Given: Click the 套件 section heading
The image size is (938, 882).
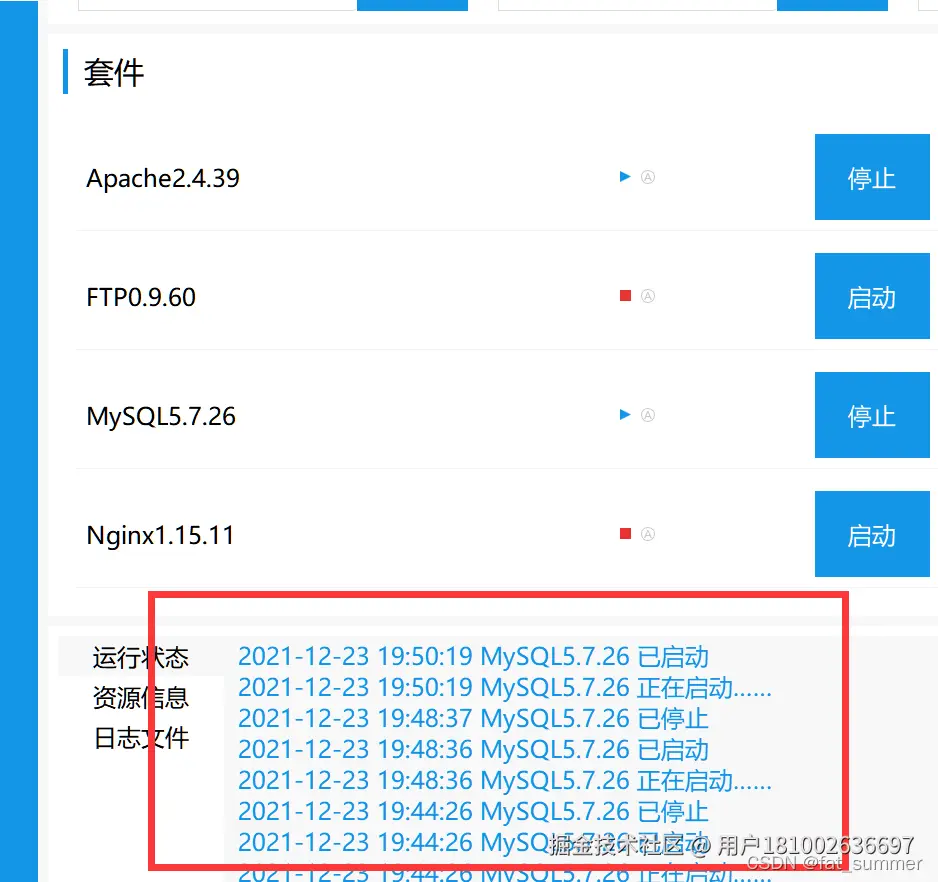Looking at the screenshot, I should point(114,73).
